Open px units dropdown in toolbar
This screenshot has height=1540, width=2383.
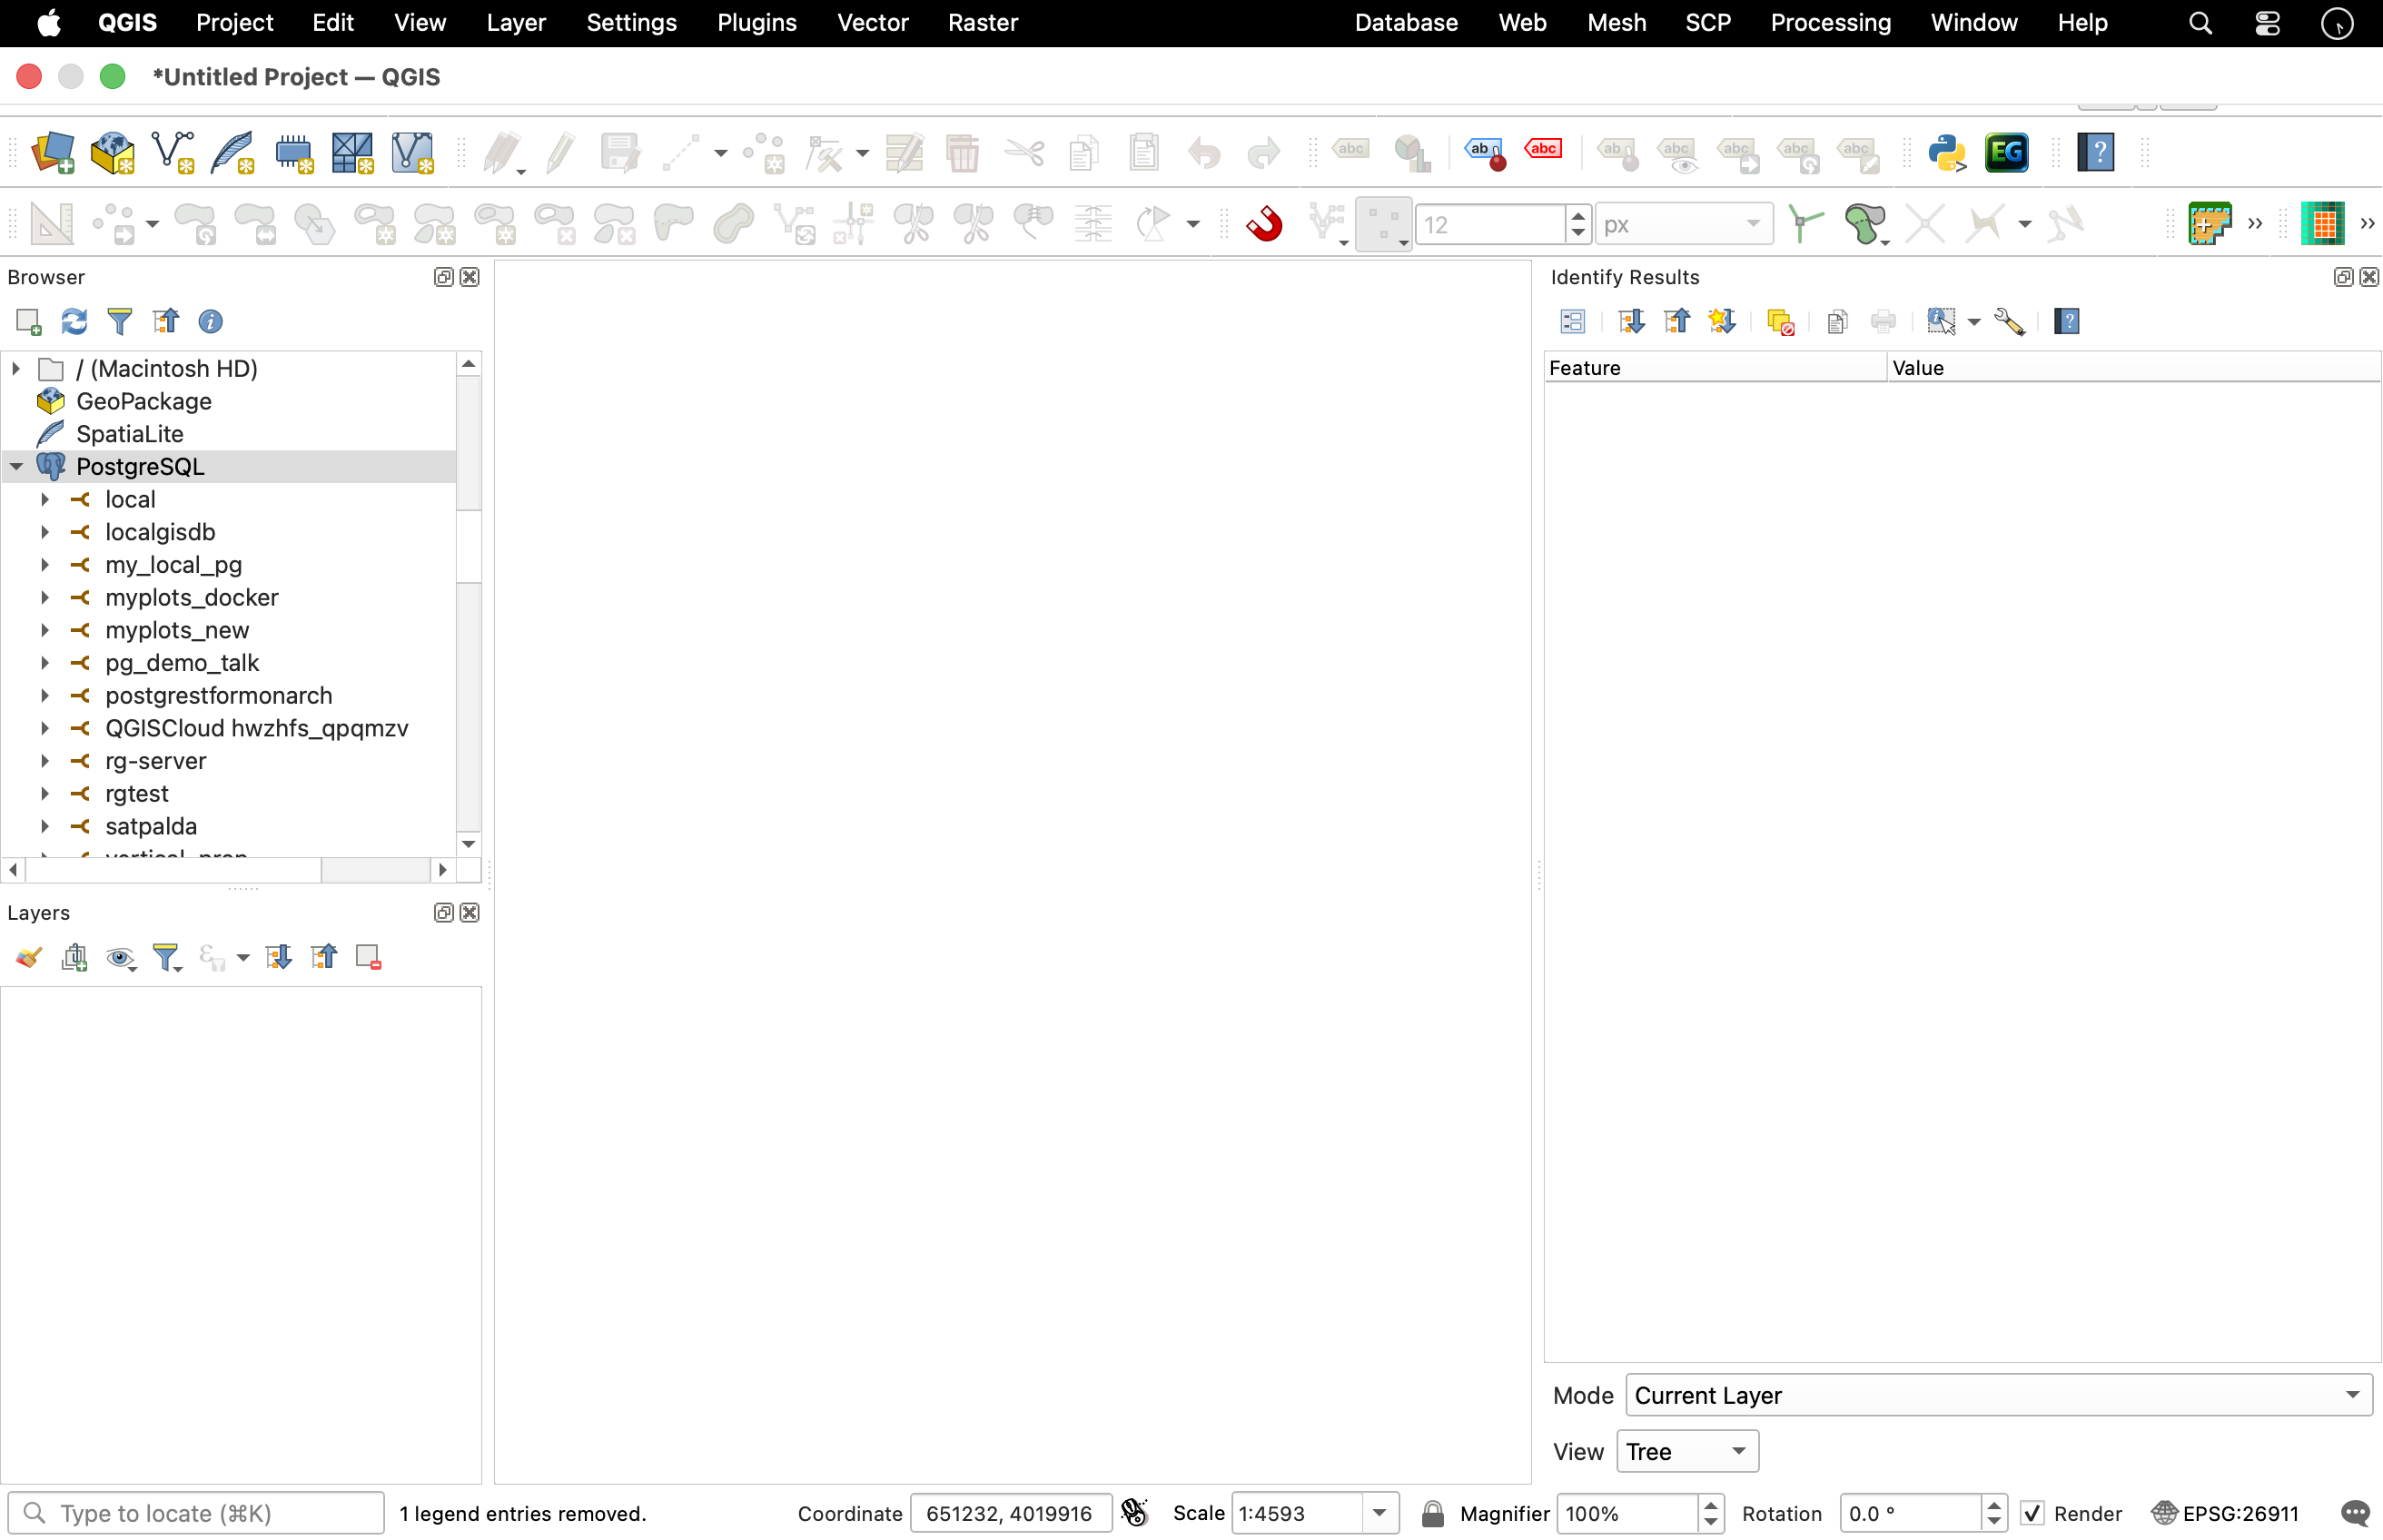pyautogui.click(x=1684, y=224)
